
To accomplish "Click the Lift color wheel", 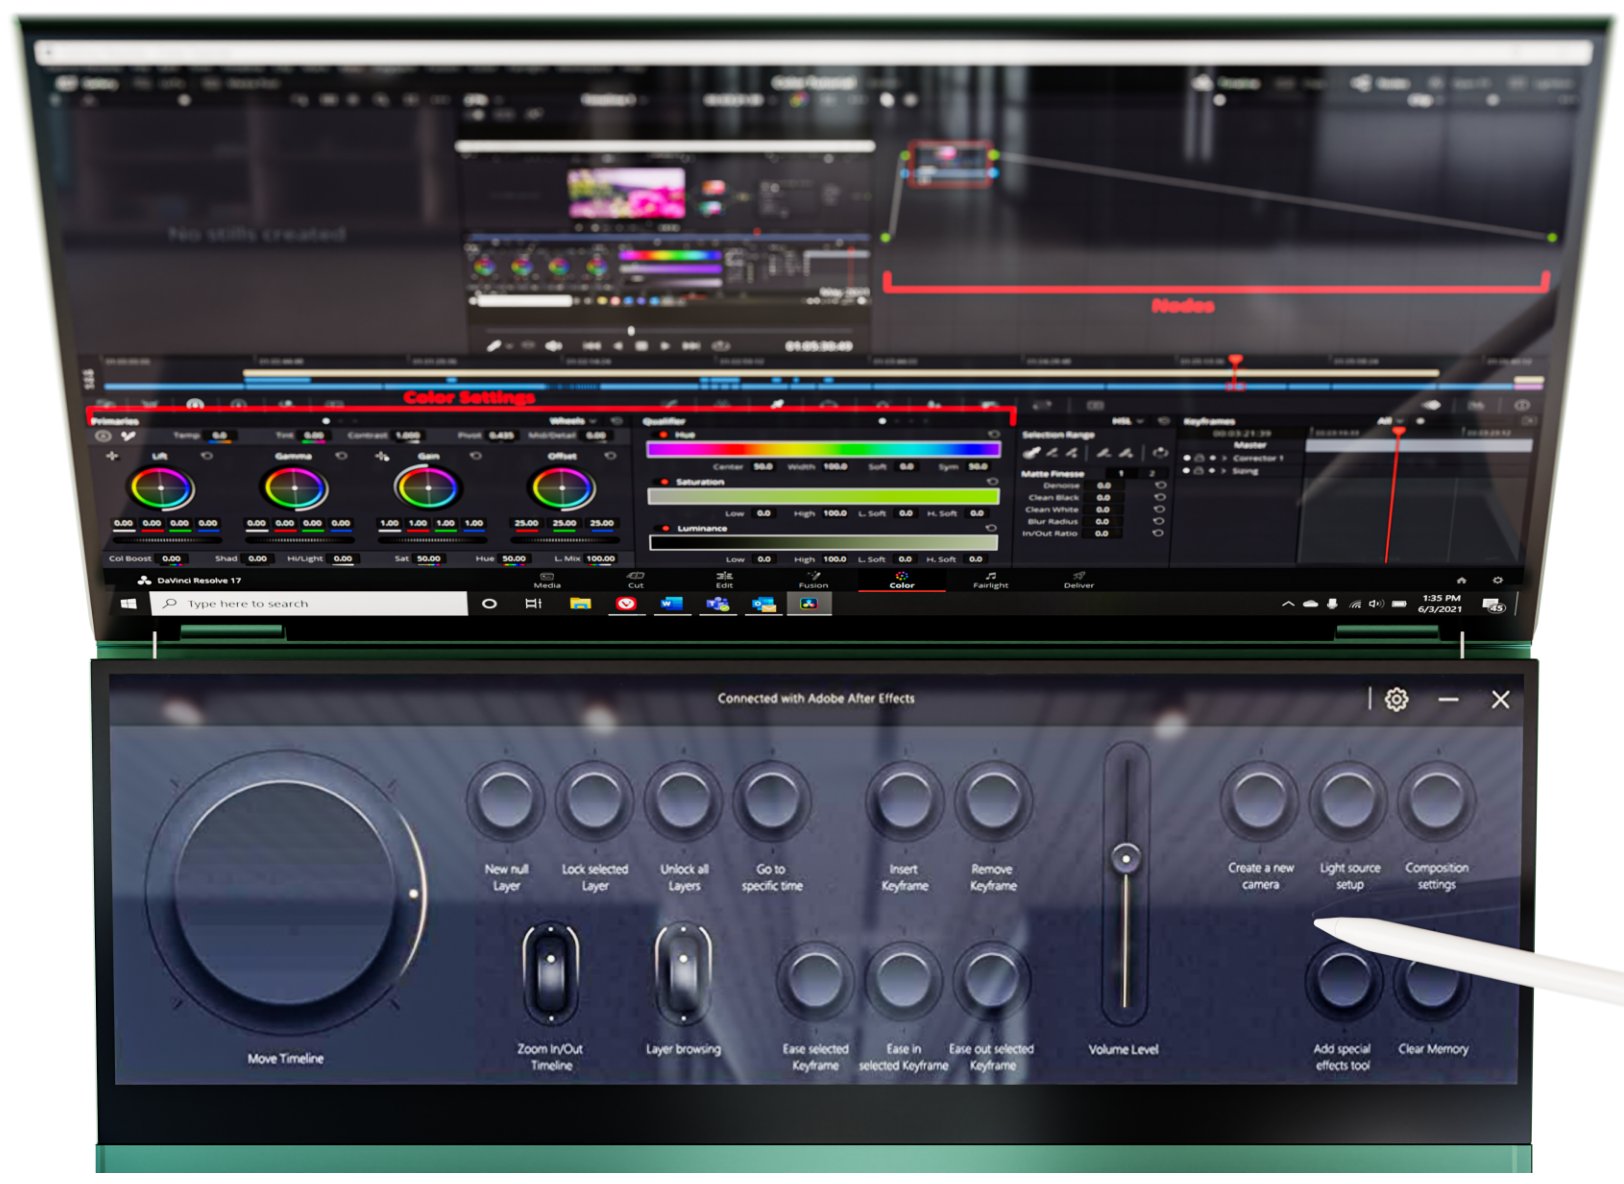I will 160,489.
